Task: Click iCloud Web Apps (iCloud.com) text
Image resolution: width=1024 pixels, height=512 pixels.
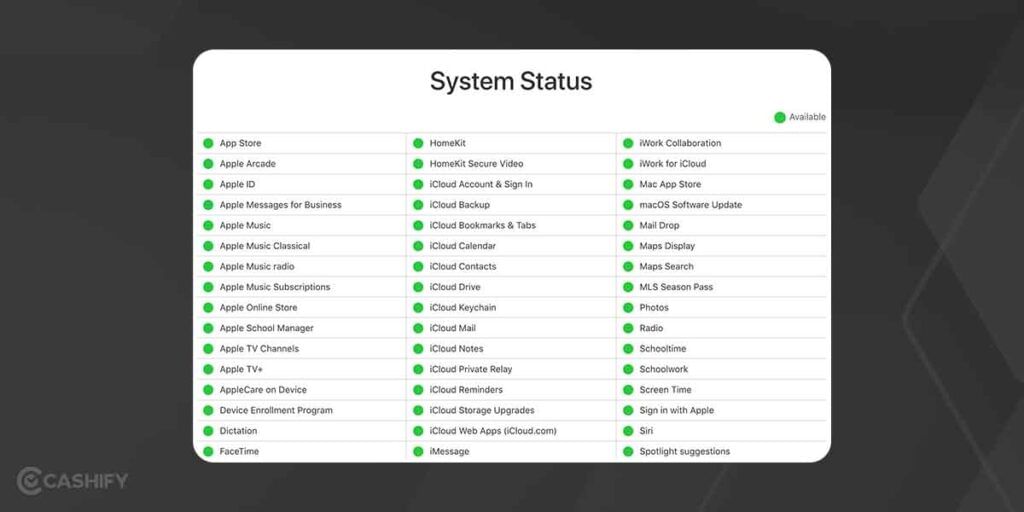Action: click(x=493, y=431)
